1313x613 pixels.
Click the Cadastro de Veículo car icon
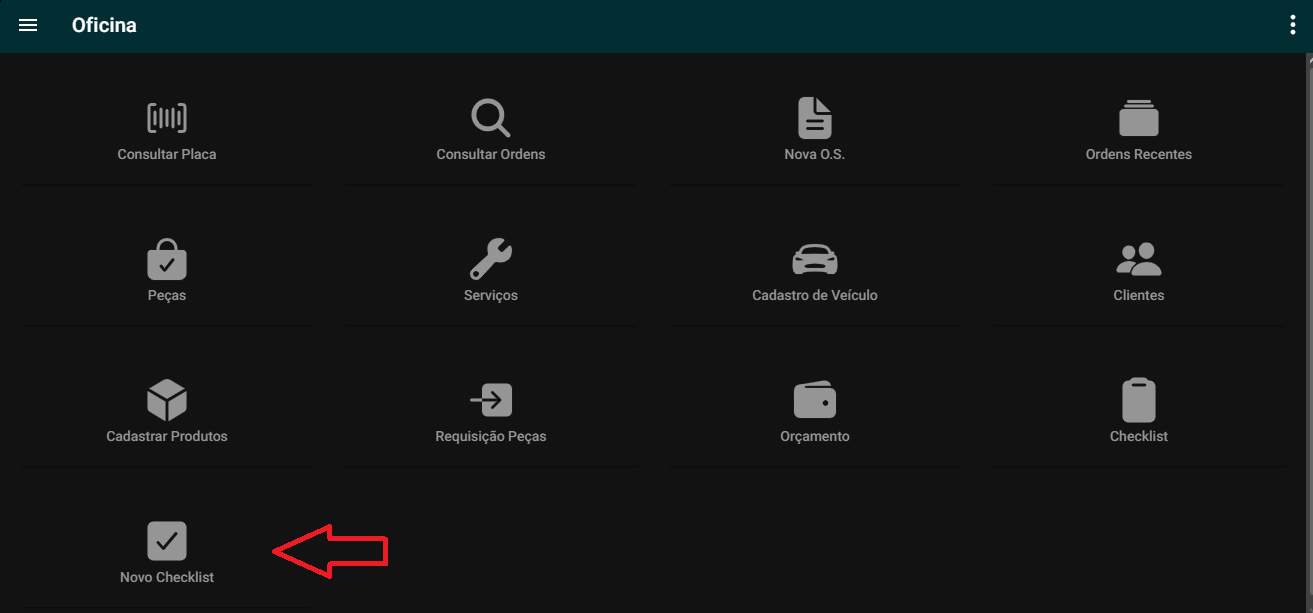click(x=814, y=259)
